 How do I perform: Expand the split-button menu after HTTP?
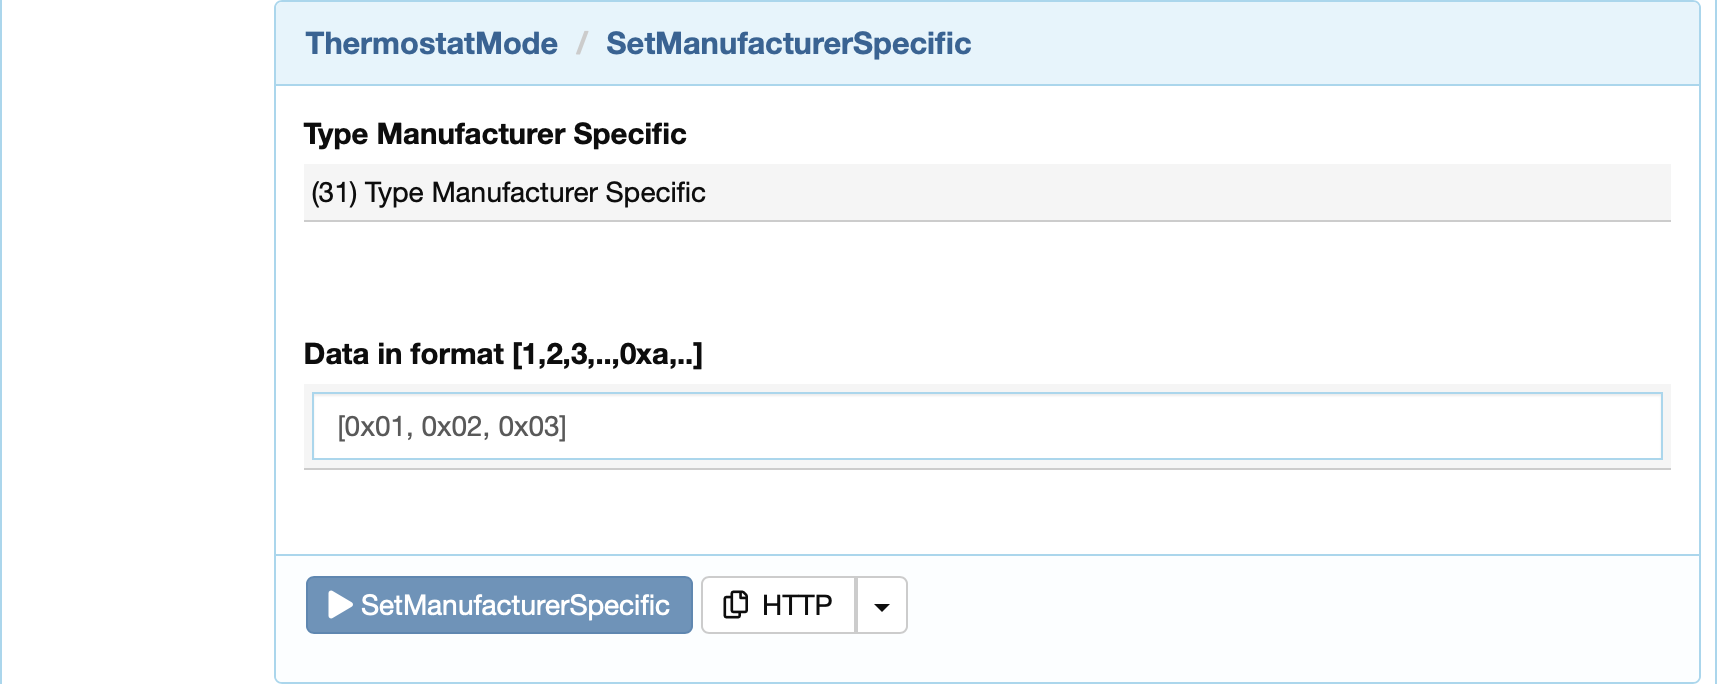click(882, 606)
